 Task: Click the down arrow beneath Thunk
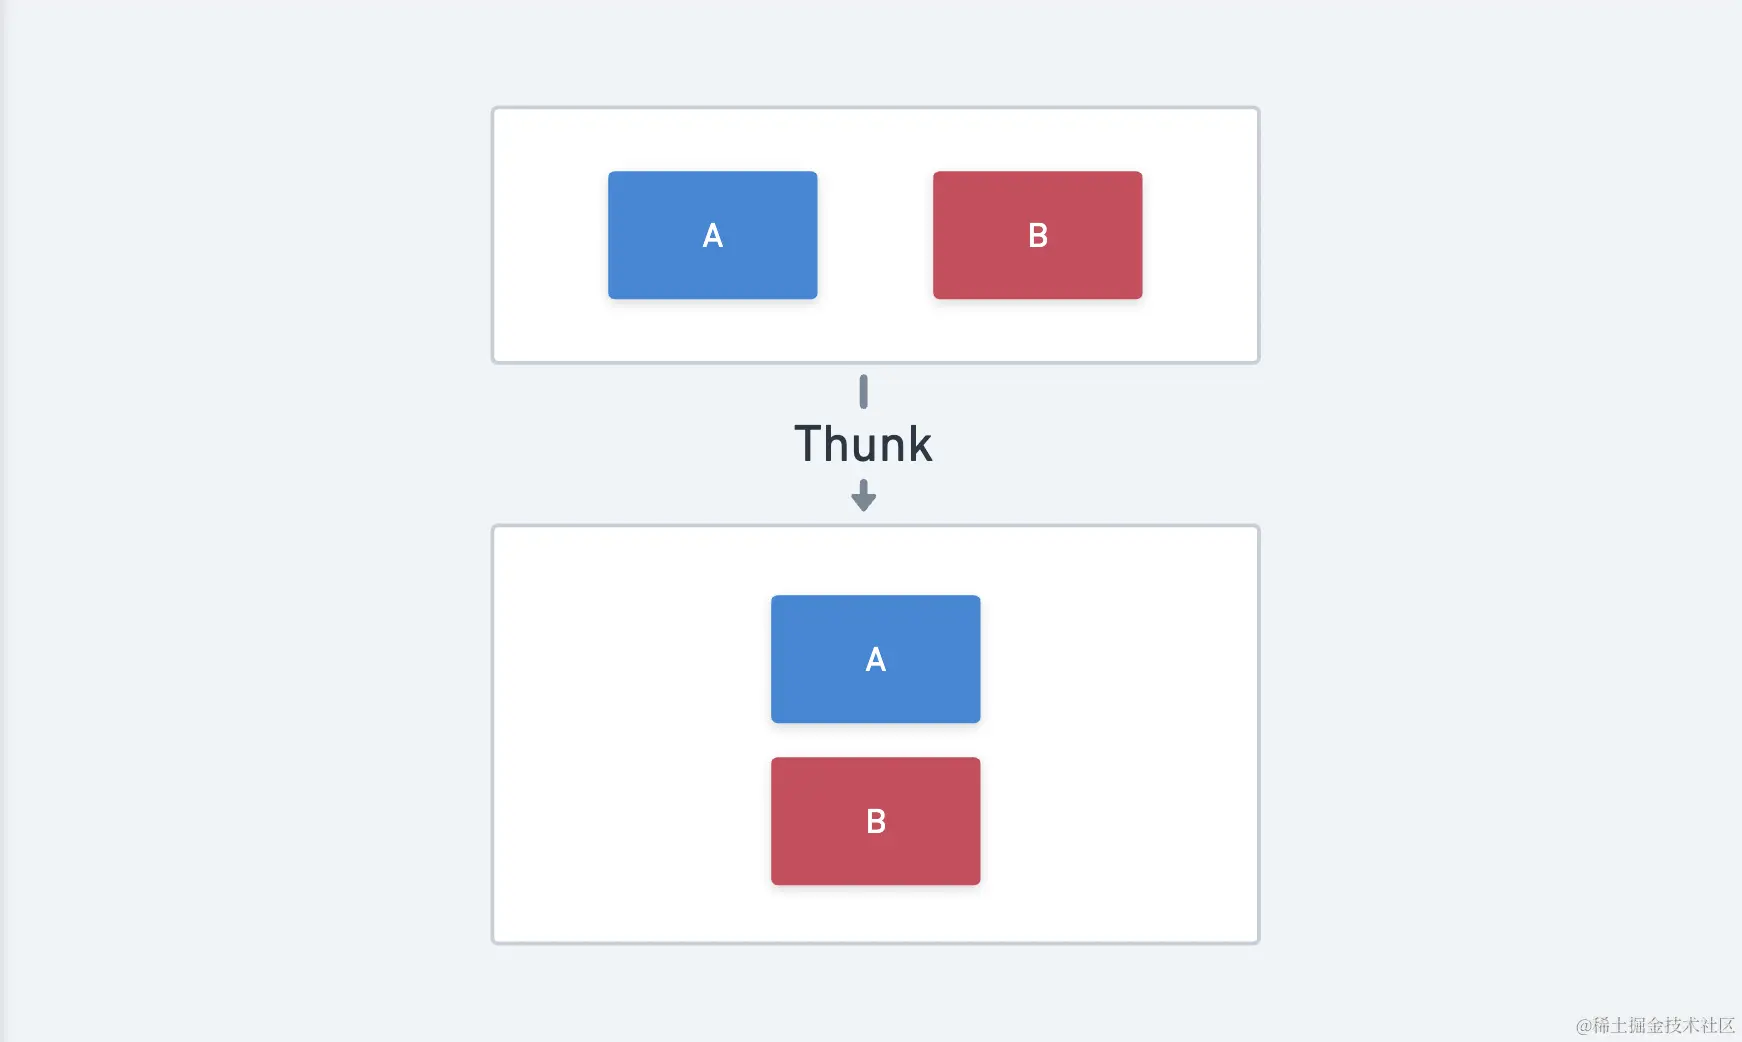(864, 495)
